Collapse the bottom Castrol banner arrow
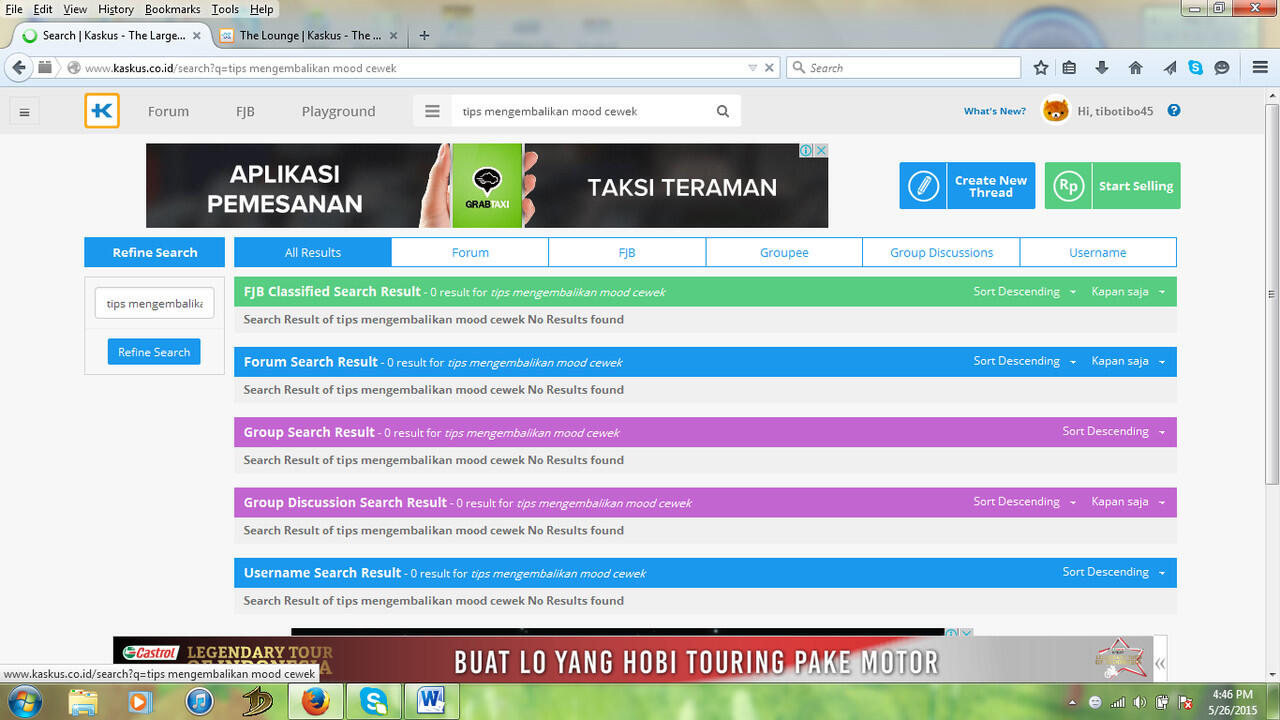 pos(1160,663)
